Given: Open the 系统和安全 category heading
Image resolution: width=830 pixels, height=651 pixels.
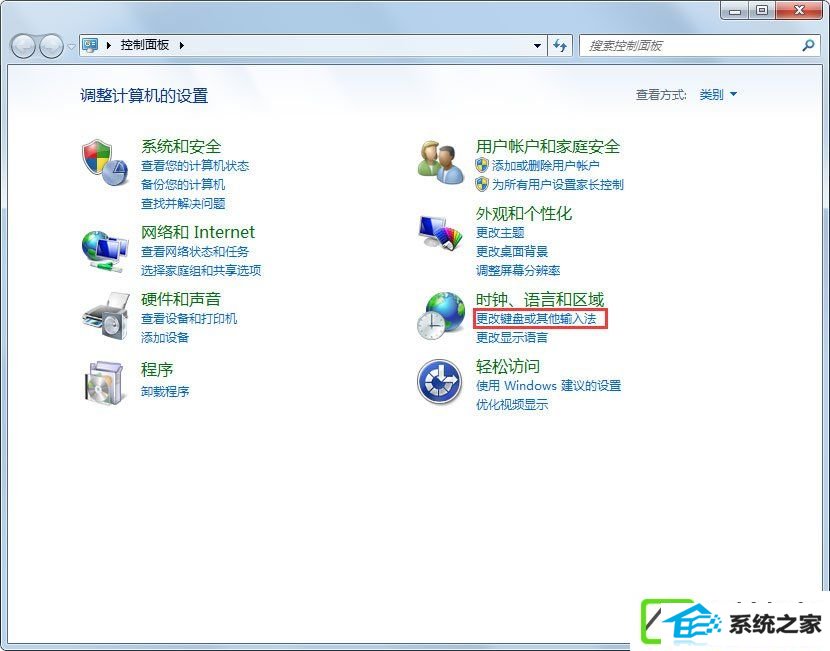Looking at the screenshot, I should click(x=181, y=146).
